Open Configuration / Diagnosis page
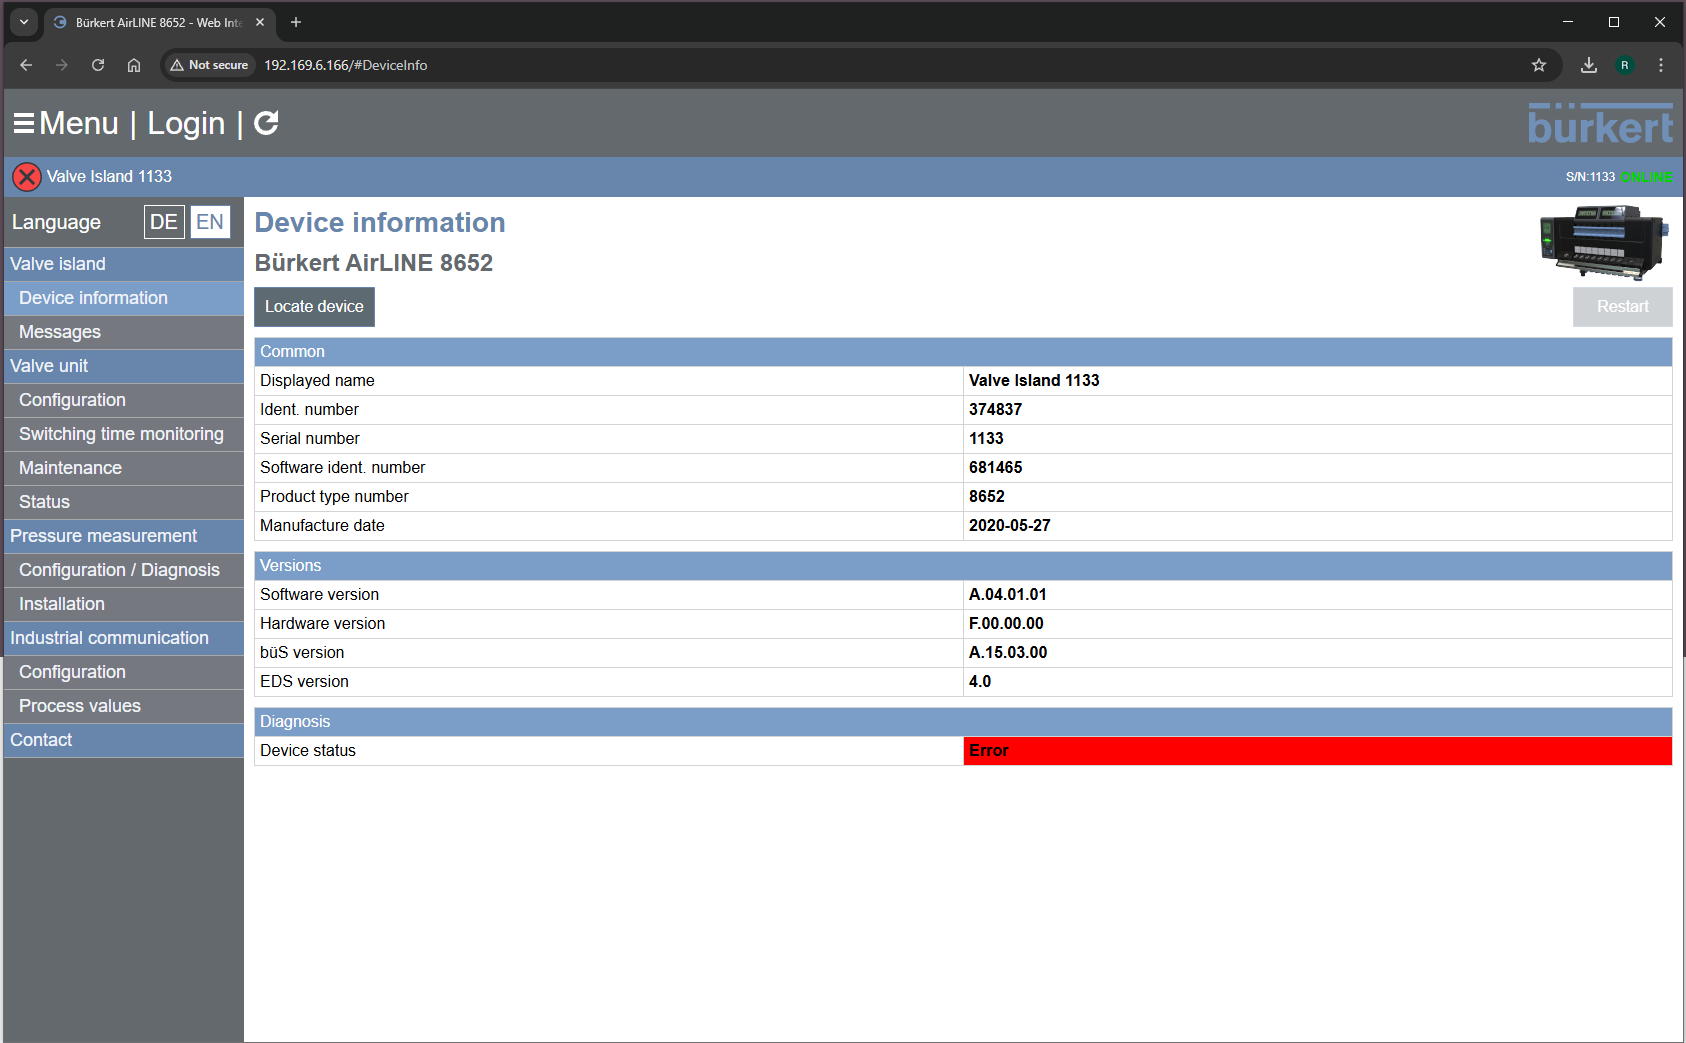 [x=124, y=570]
